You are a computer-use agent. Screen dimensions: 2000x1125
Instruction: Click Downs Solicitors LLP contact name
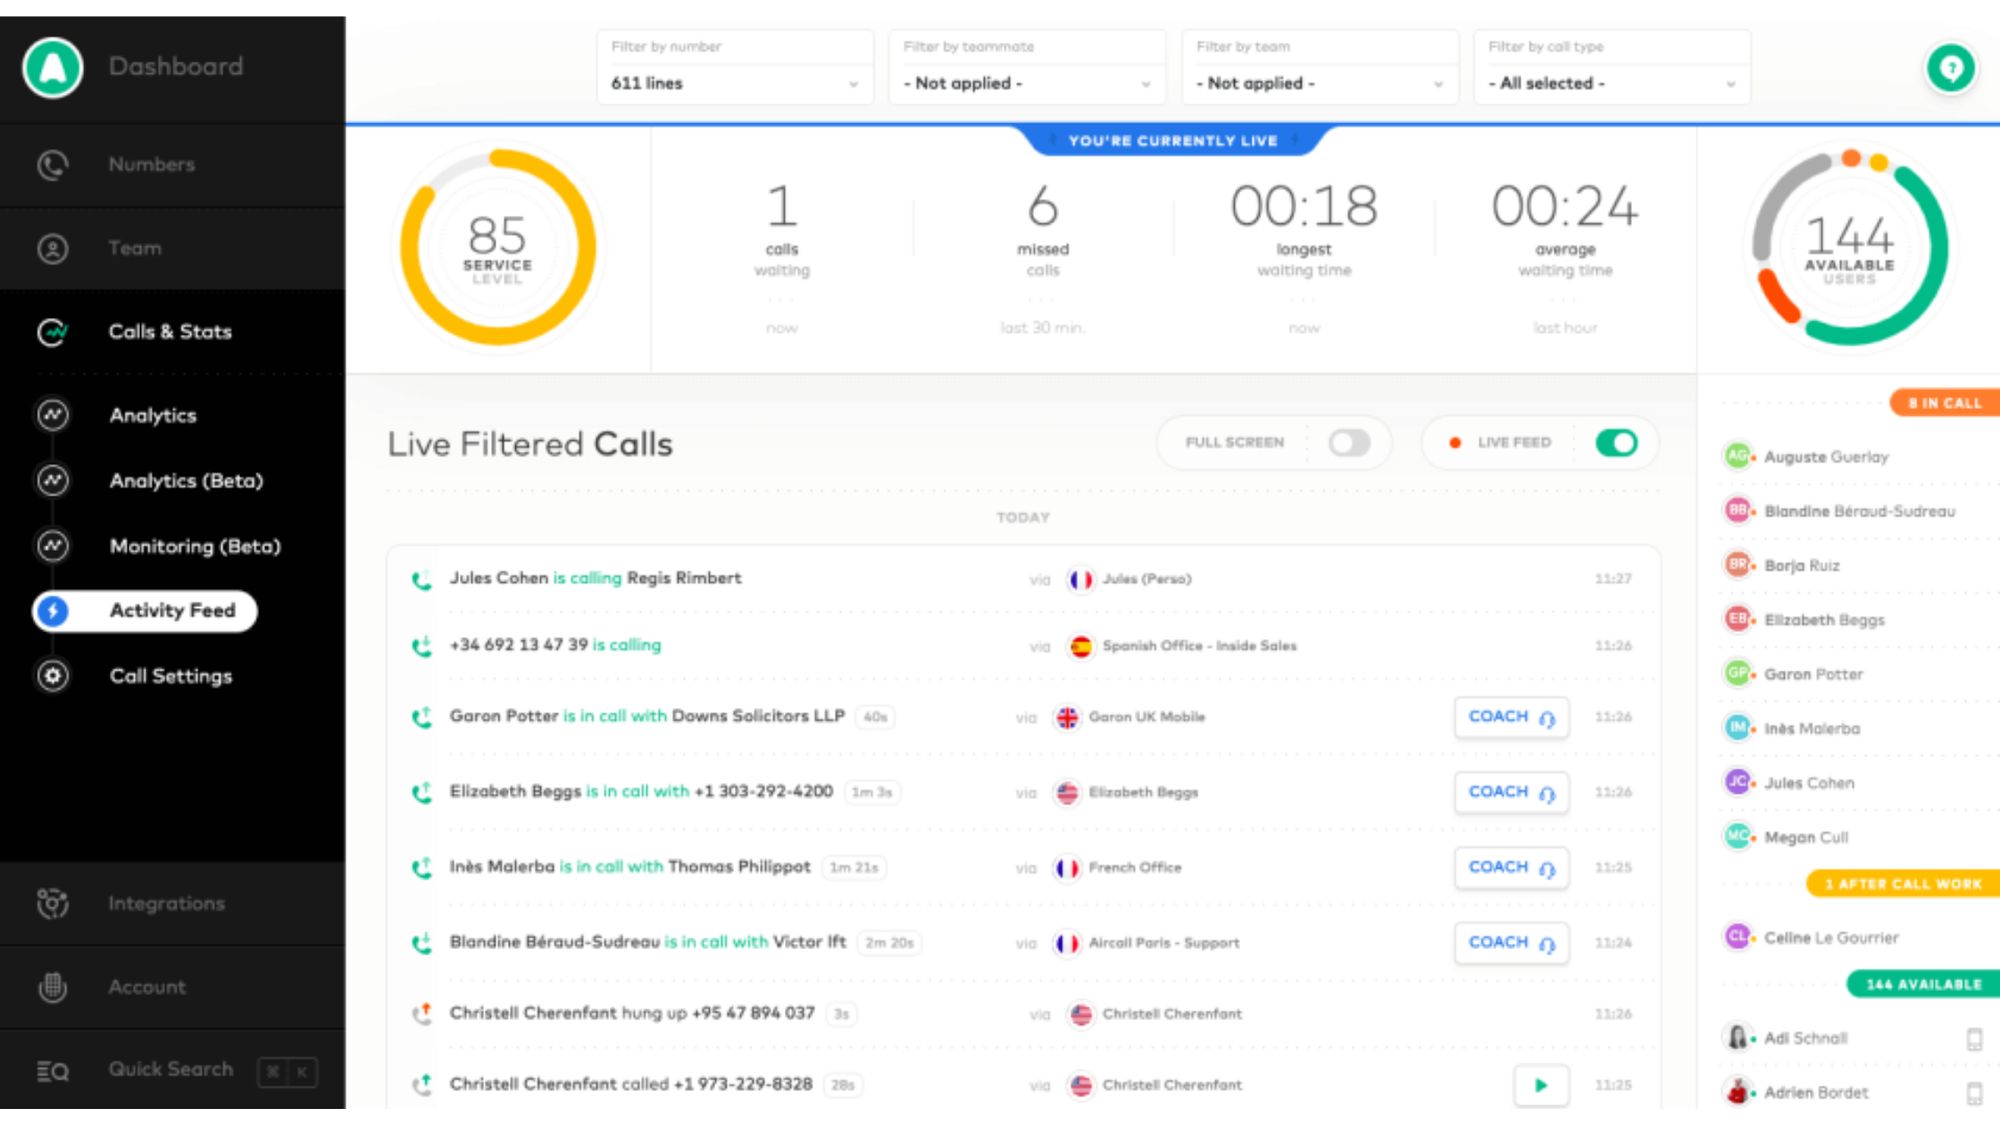(758, 716)
